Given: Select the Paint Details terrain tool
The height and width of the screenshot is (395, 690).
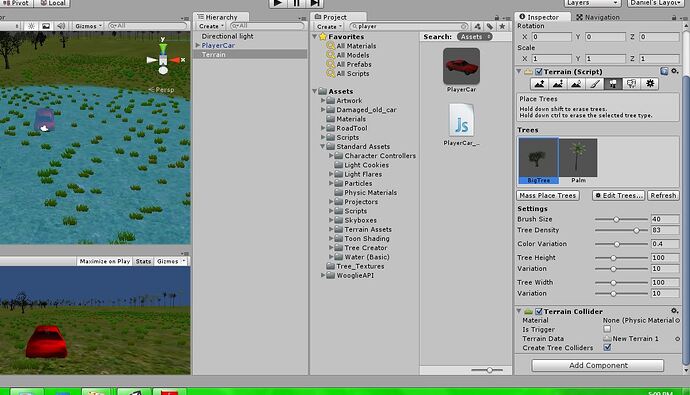Looking at the screenshot, I should tap(631, 84).
